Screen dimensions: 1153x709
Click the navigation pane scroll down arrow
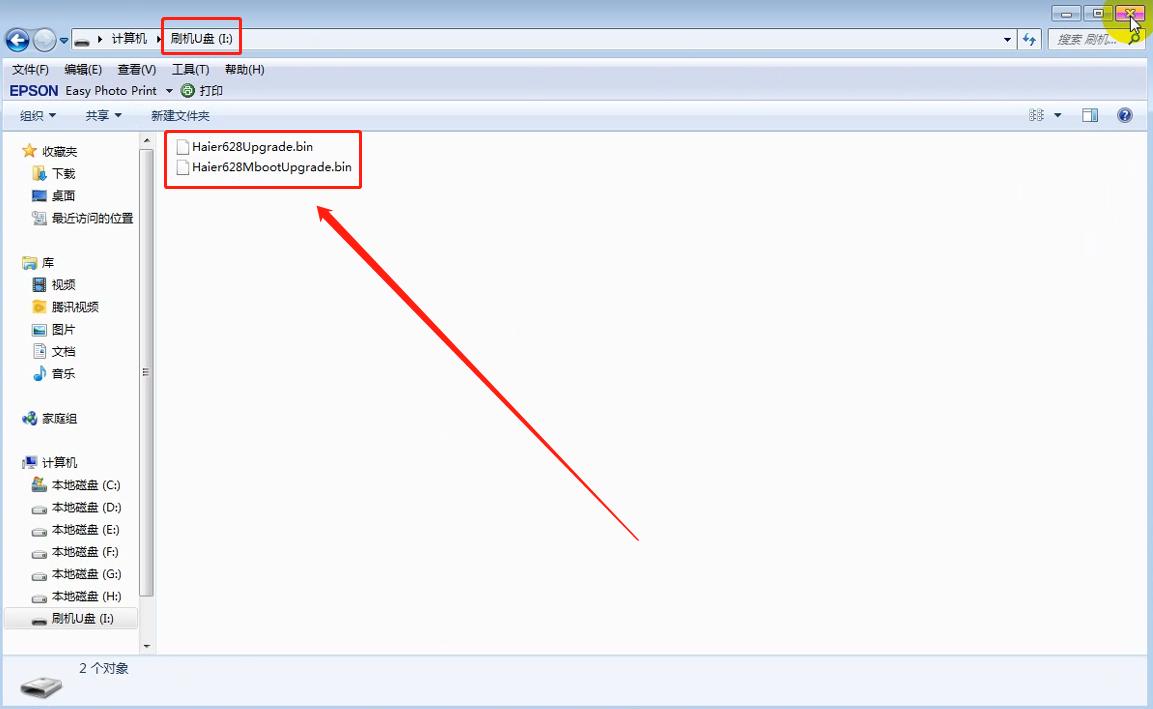pos(146,646)
